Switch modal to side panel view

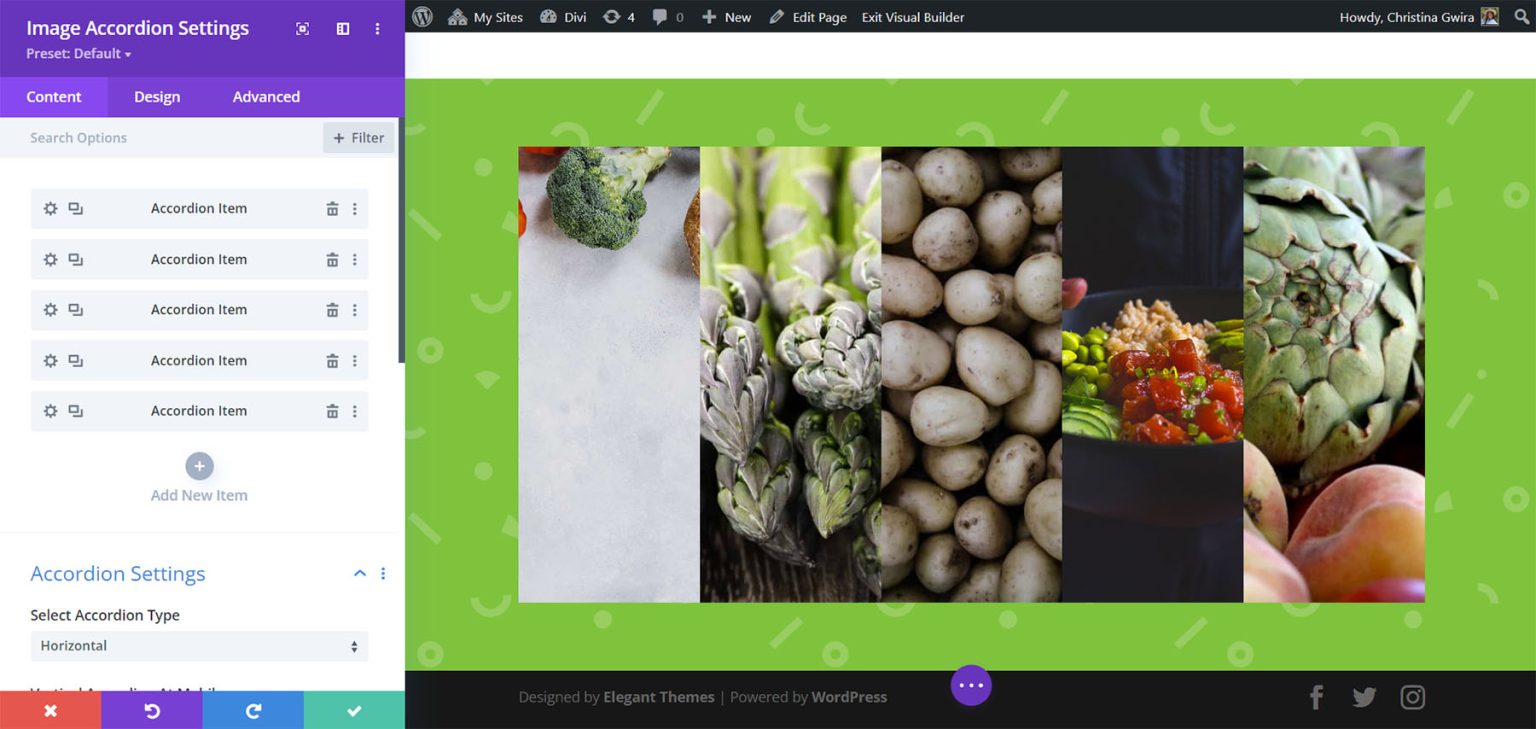pos(341,29)
